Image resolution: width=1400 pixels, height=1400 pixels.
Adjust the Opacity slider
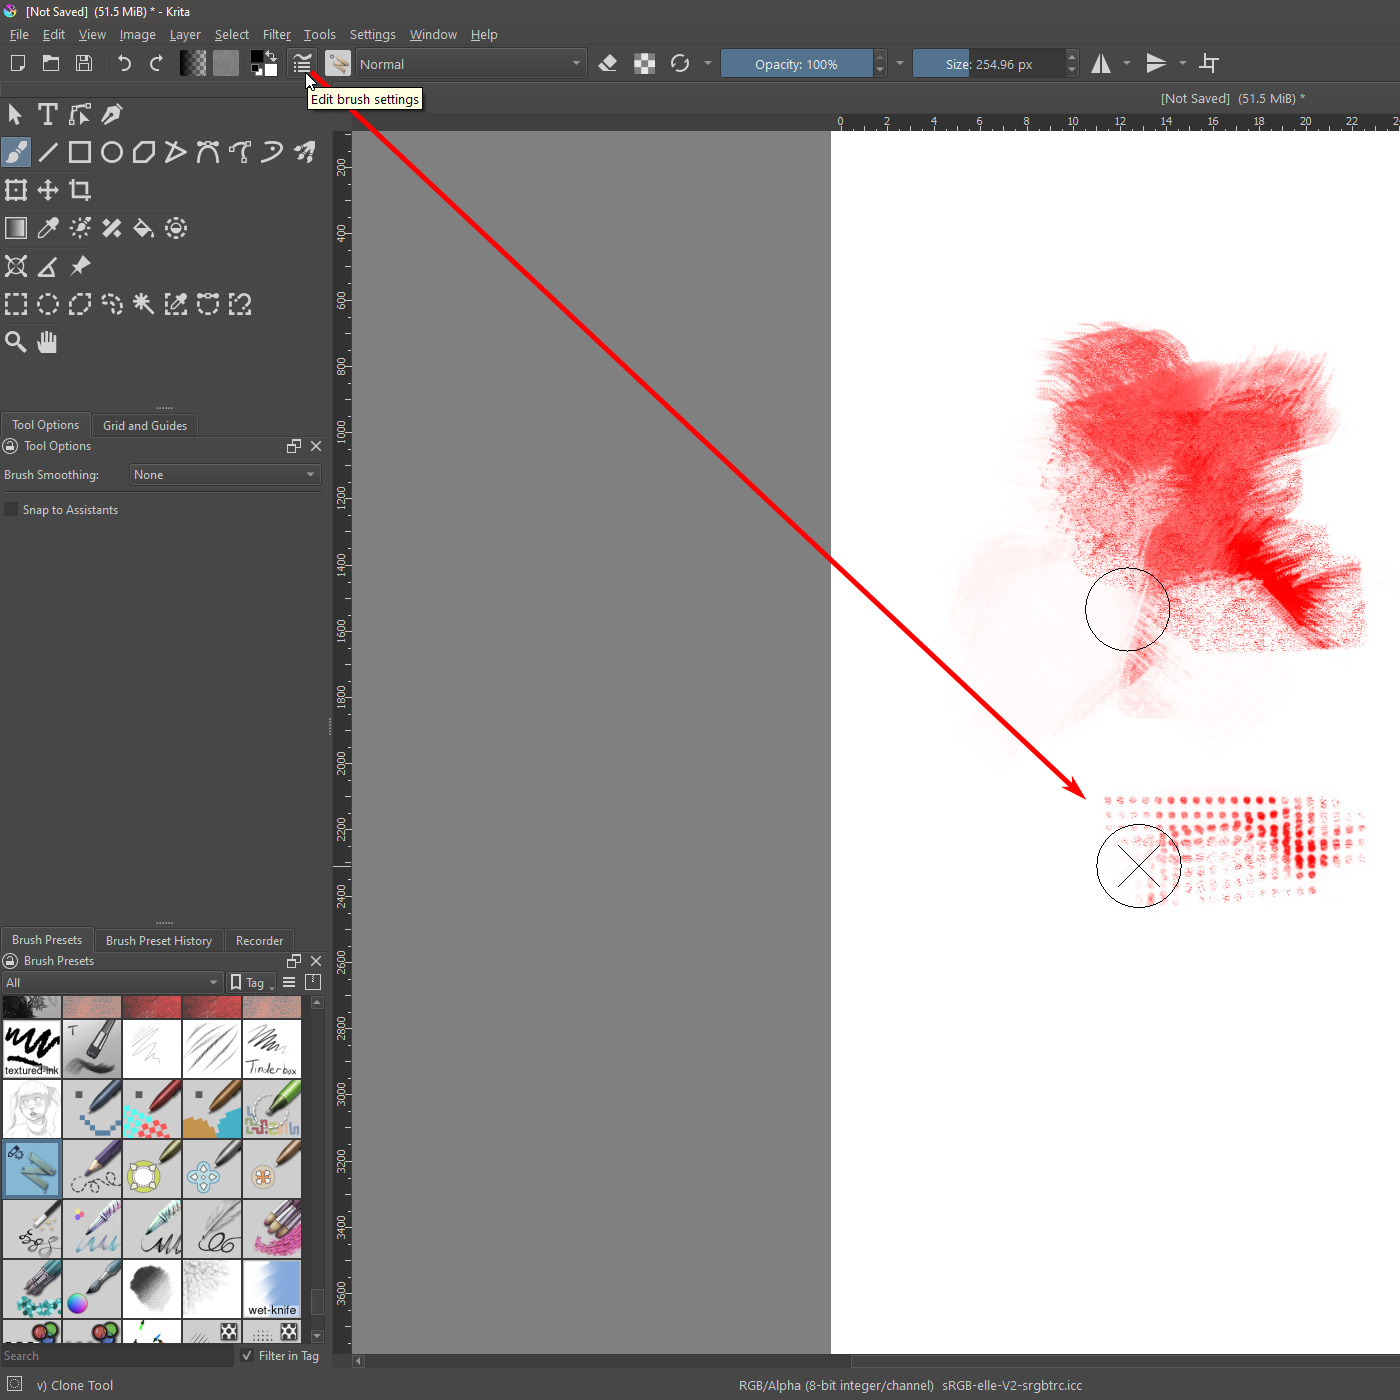(x=796, y=64)
